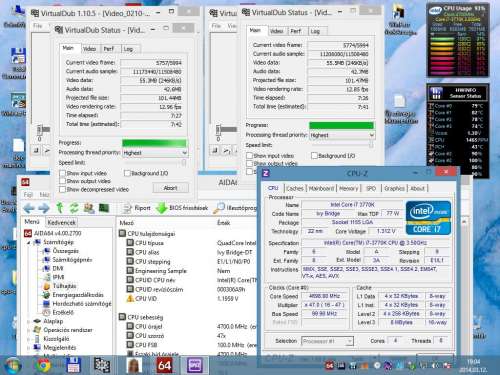Toggle Show decompressed video checkbox
Screen dimensions: 500x375
[62, 189]
